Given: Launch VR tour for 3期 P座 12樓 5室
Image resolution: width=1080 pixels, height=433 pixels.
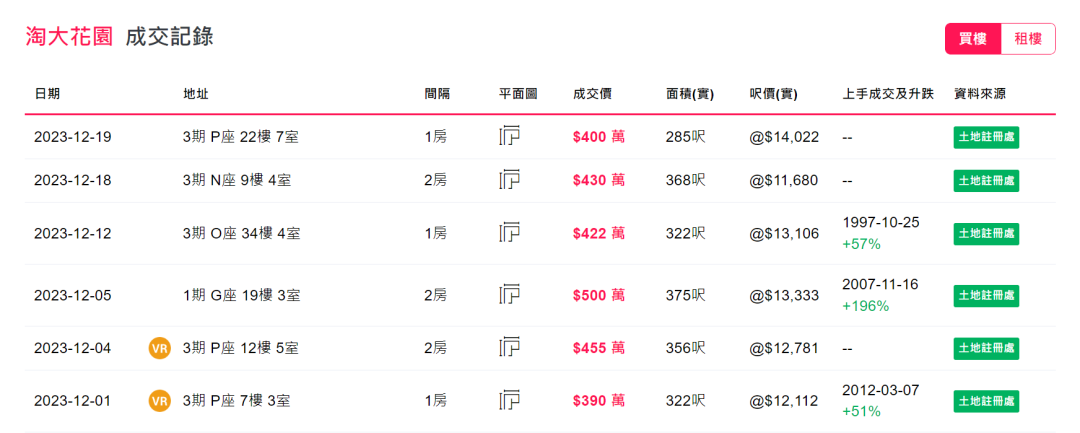Looking at the screenshot, I should tap(159, 348).
